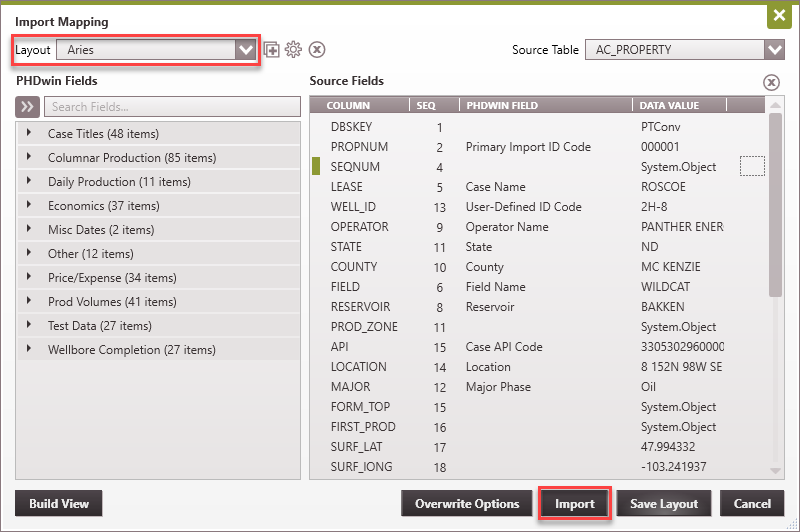Image resolution: width=800 pixels, height=532 pixels.
Task: Click Save Layout button
Action: click(664, 503)
